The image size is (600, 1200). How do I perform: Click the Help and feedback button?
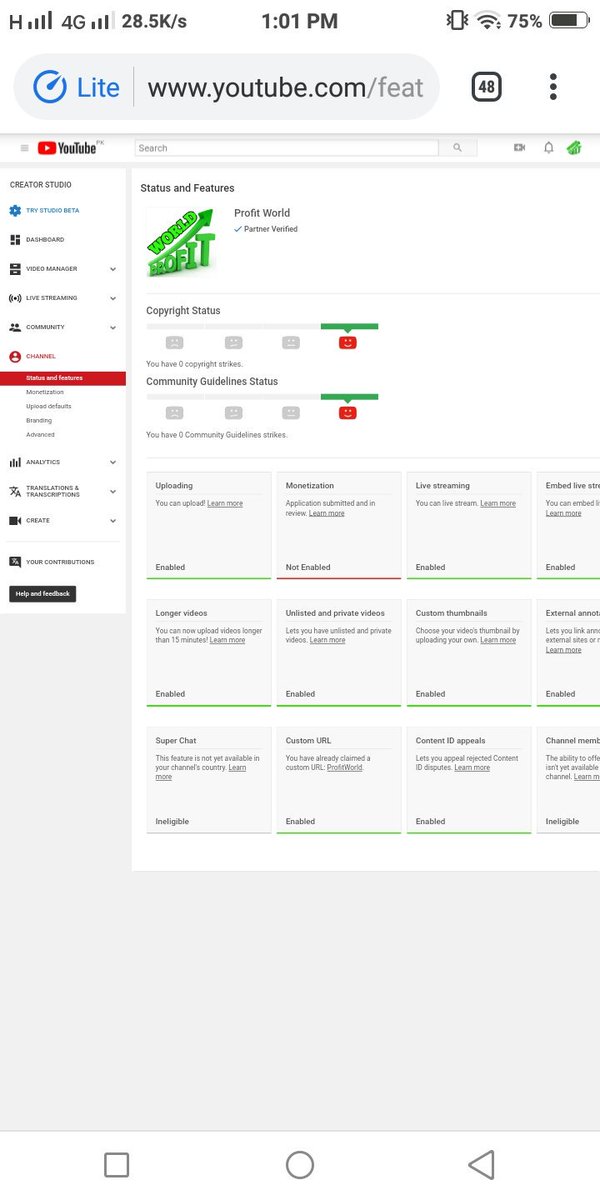click(43, 594)
